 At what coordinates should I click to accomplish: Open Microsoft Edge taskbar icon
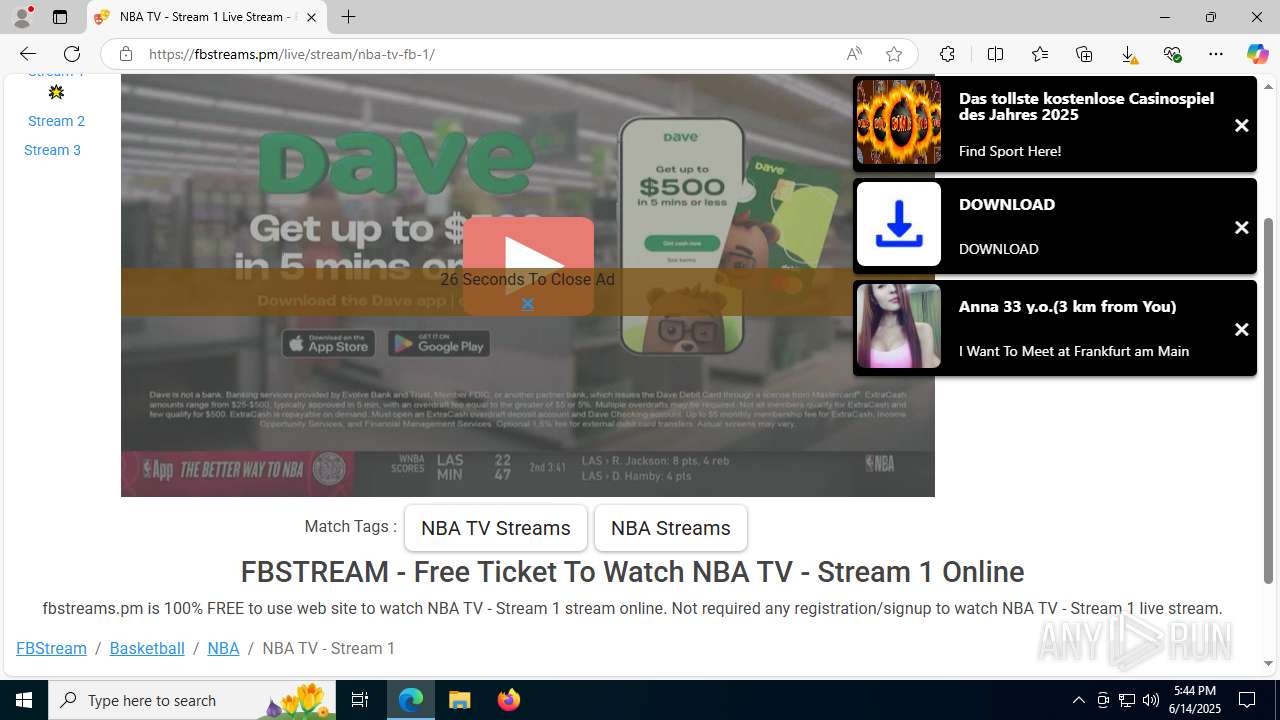(x=411, y=700)
